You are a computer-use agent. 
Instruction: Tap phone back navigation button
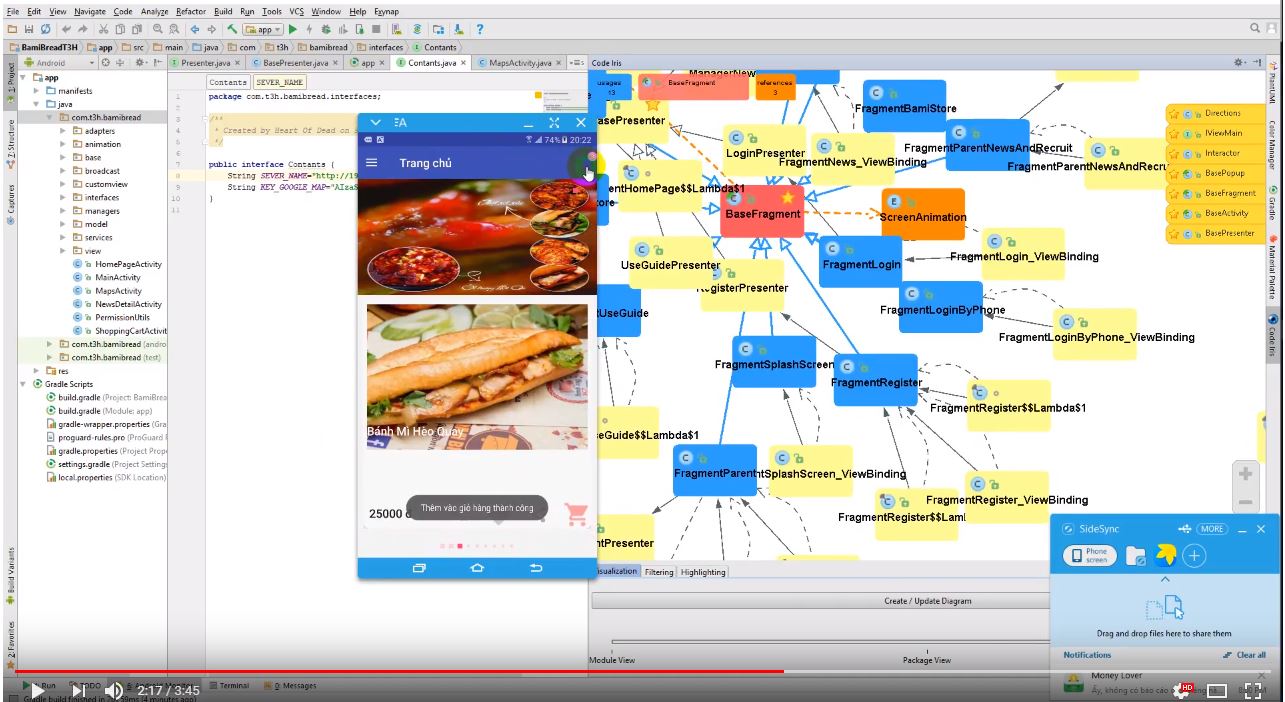pos(536,568)
